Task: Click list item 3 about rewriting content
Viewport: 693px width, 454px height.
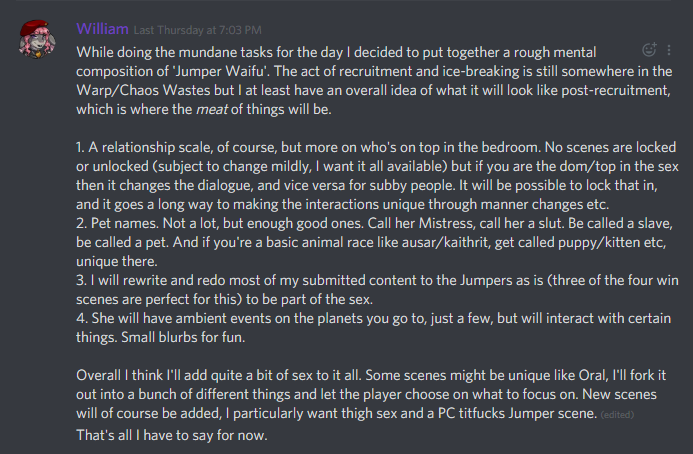Action: coord(377,290)
